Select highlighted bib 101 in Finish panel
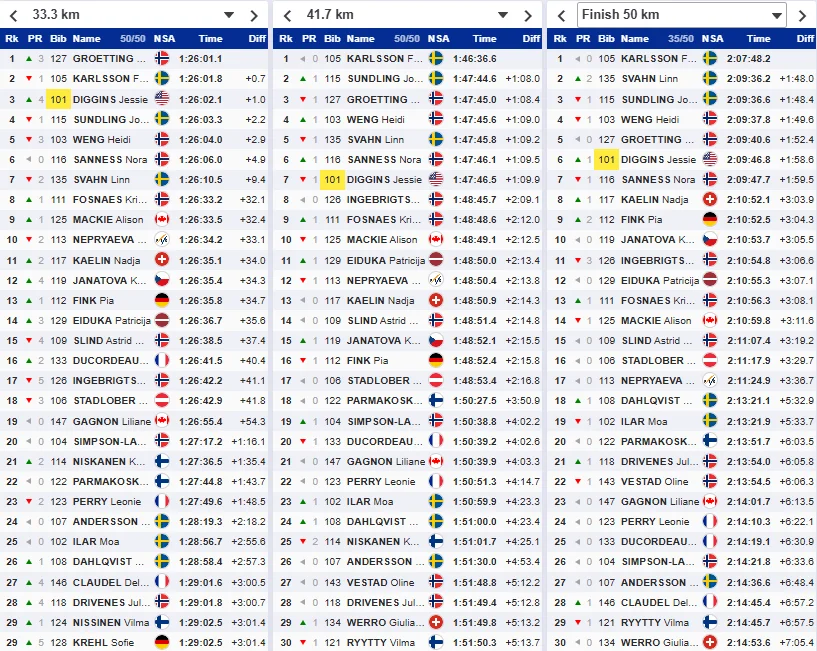This screenshot has width=817, height=651. (x=606, y=159)
